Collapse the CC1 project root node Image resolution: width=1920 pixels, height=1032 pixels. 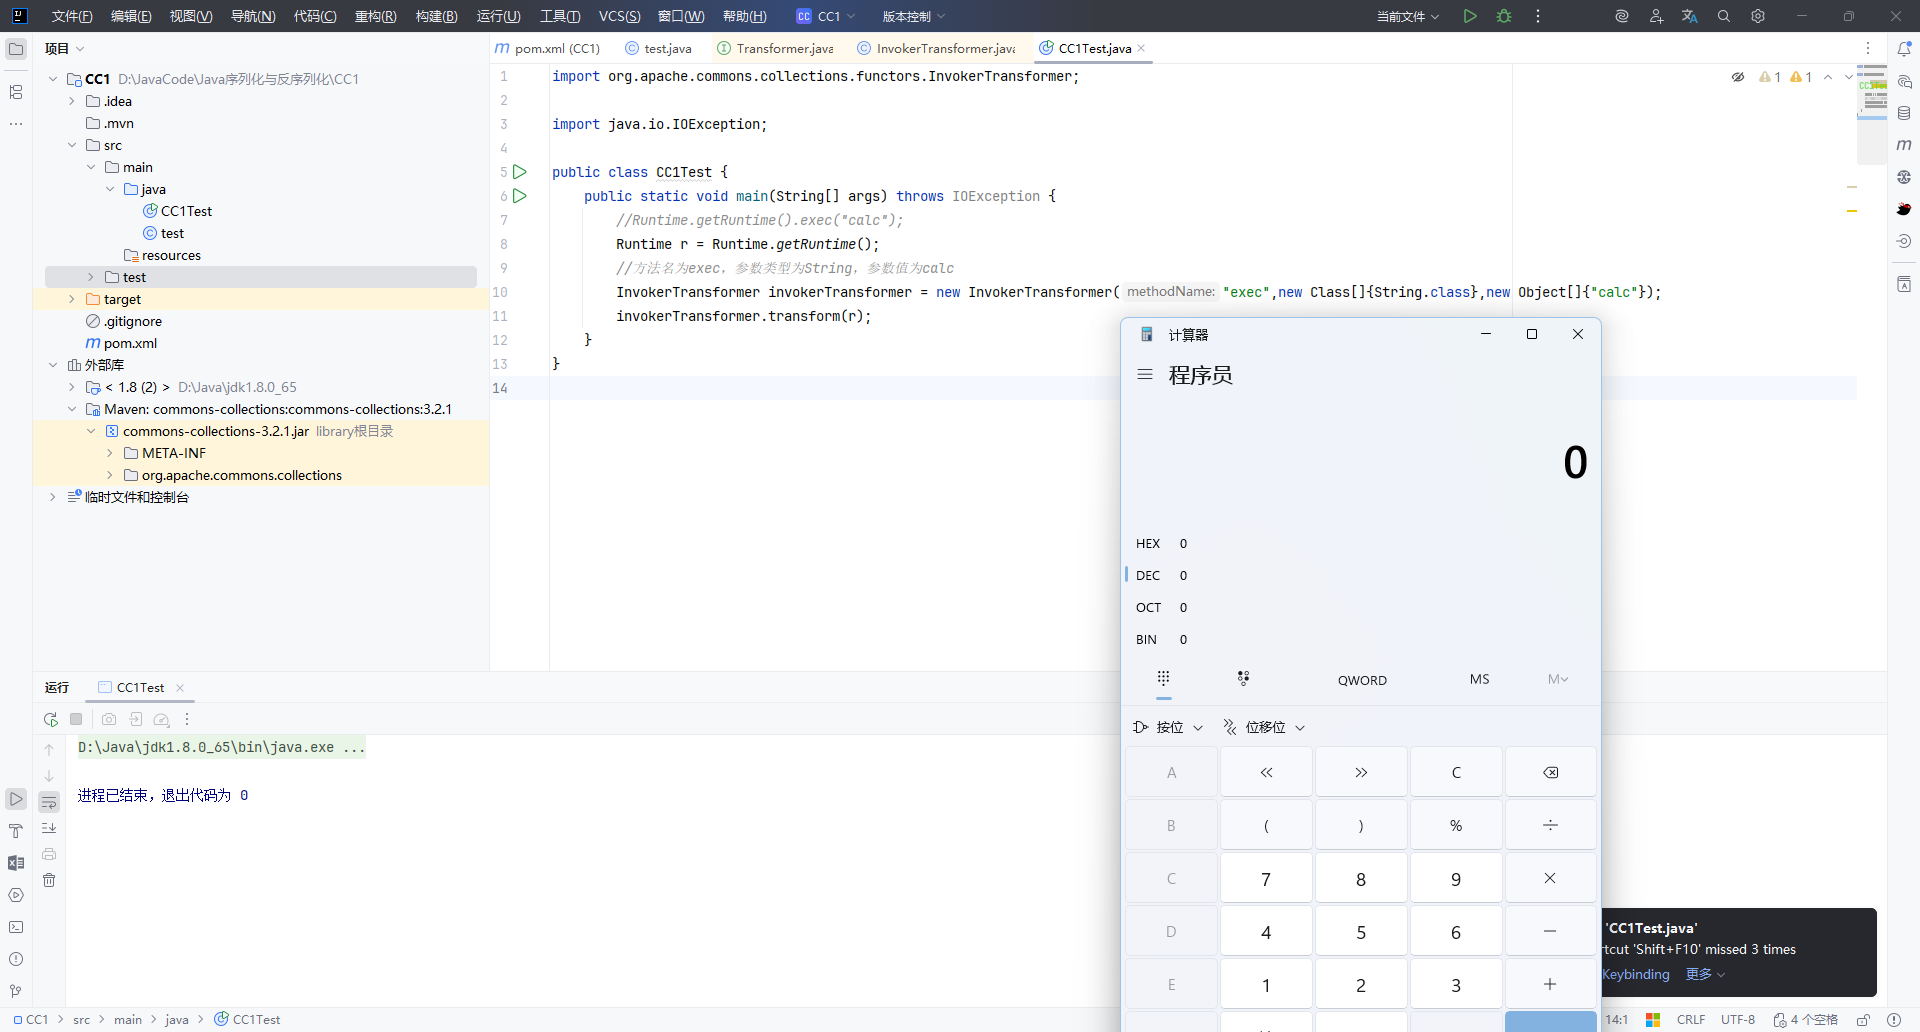click(x=53, y=79)
